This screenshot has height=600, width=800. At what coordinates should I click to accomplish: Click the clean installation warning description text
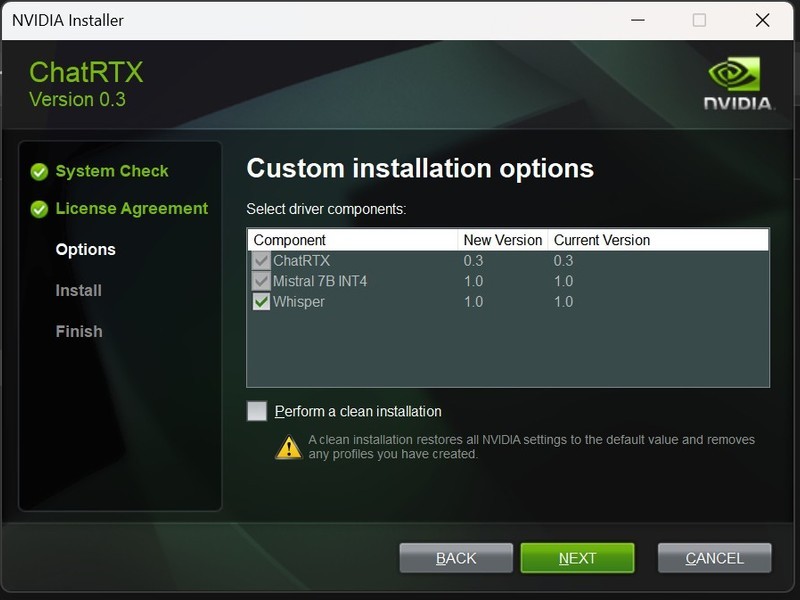[x=531, y=447]
